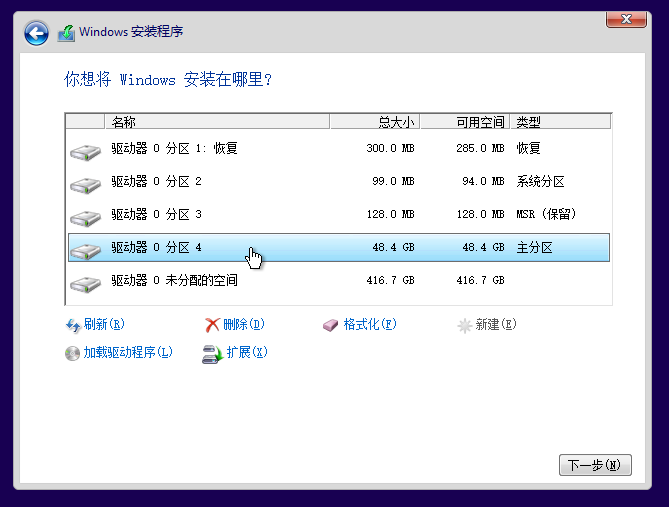Click the 285.0 MB free space cell

click(x=480, y=149)
